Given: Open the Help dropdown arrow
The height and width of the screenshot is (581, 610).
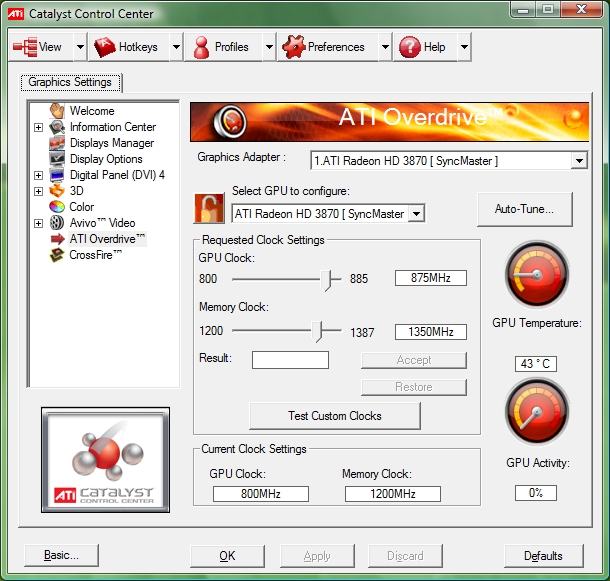Looking at the screenshot, I should 464,47.
